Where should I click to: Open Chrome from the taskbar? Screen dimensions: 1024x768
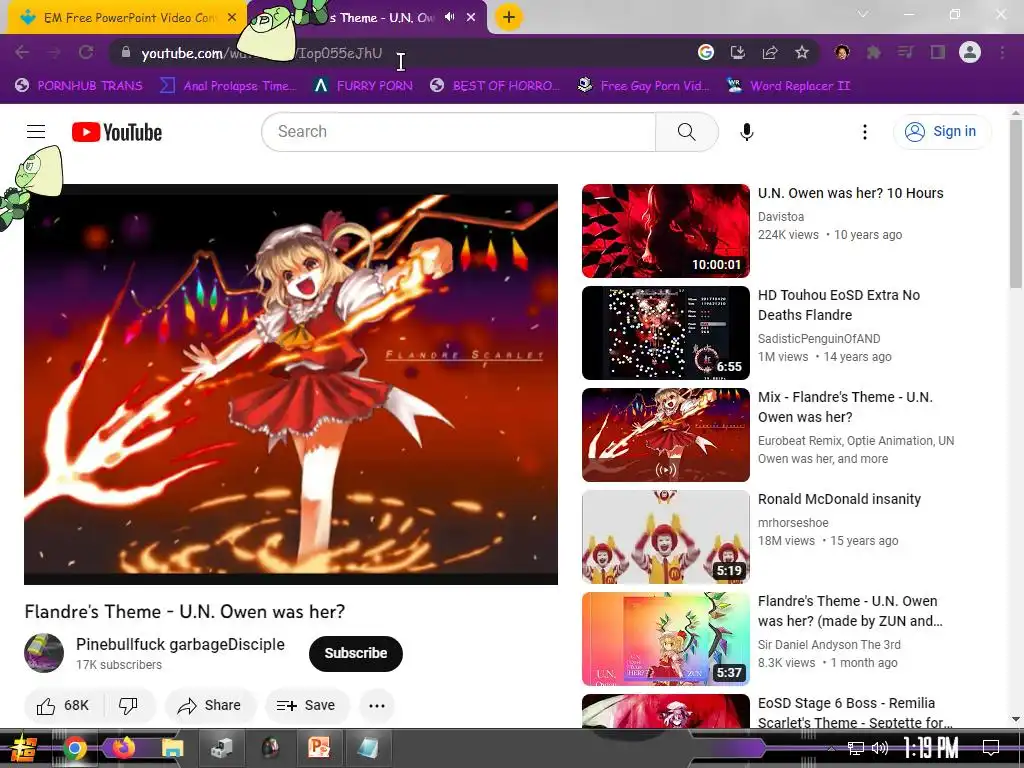pyautogui.click(x=75, y=748)
